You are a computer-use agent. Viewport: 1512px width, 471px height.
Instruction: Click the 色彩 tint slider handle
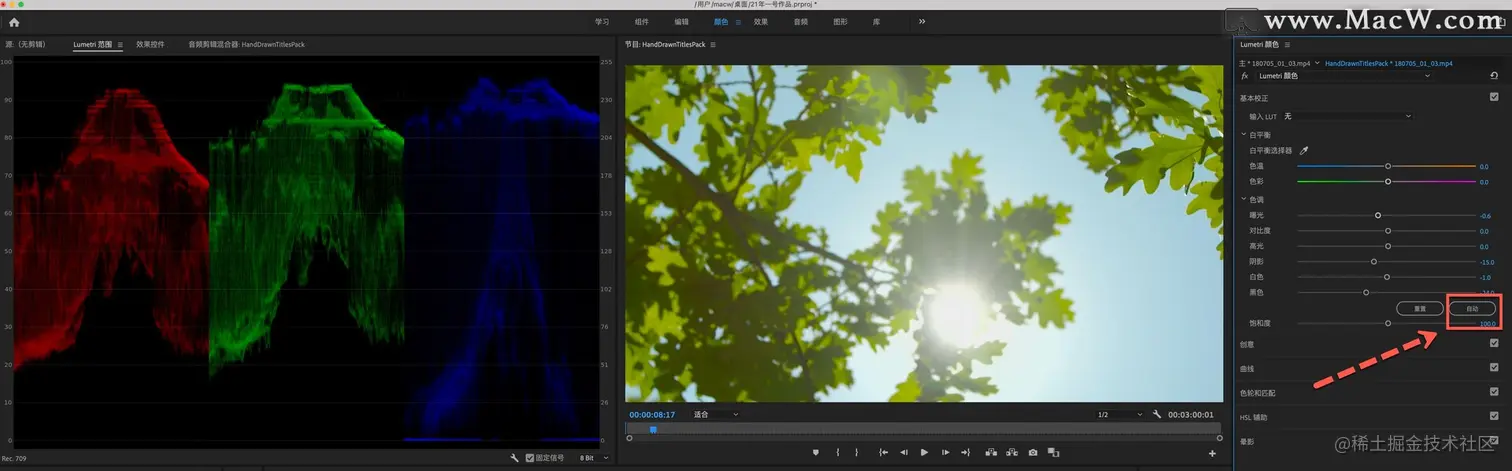coord(1388,181)
